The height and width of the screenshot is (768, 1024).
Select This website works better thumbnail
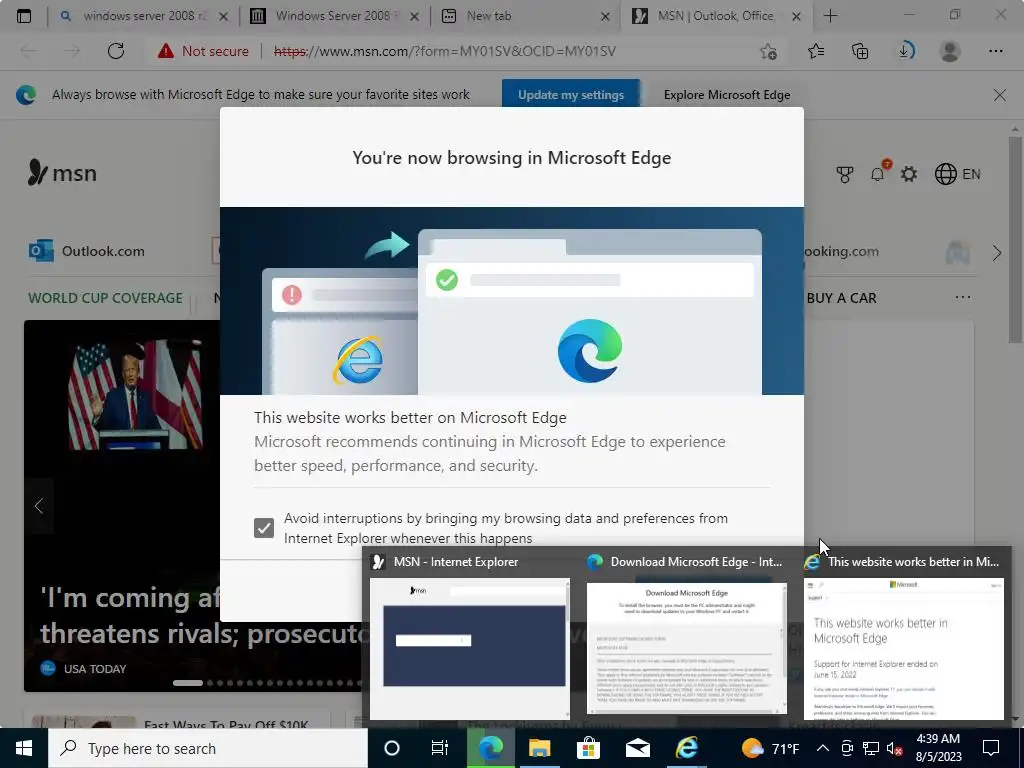click(x=903, y=648)
